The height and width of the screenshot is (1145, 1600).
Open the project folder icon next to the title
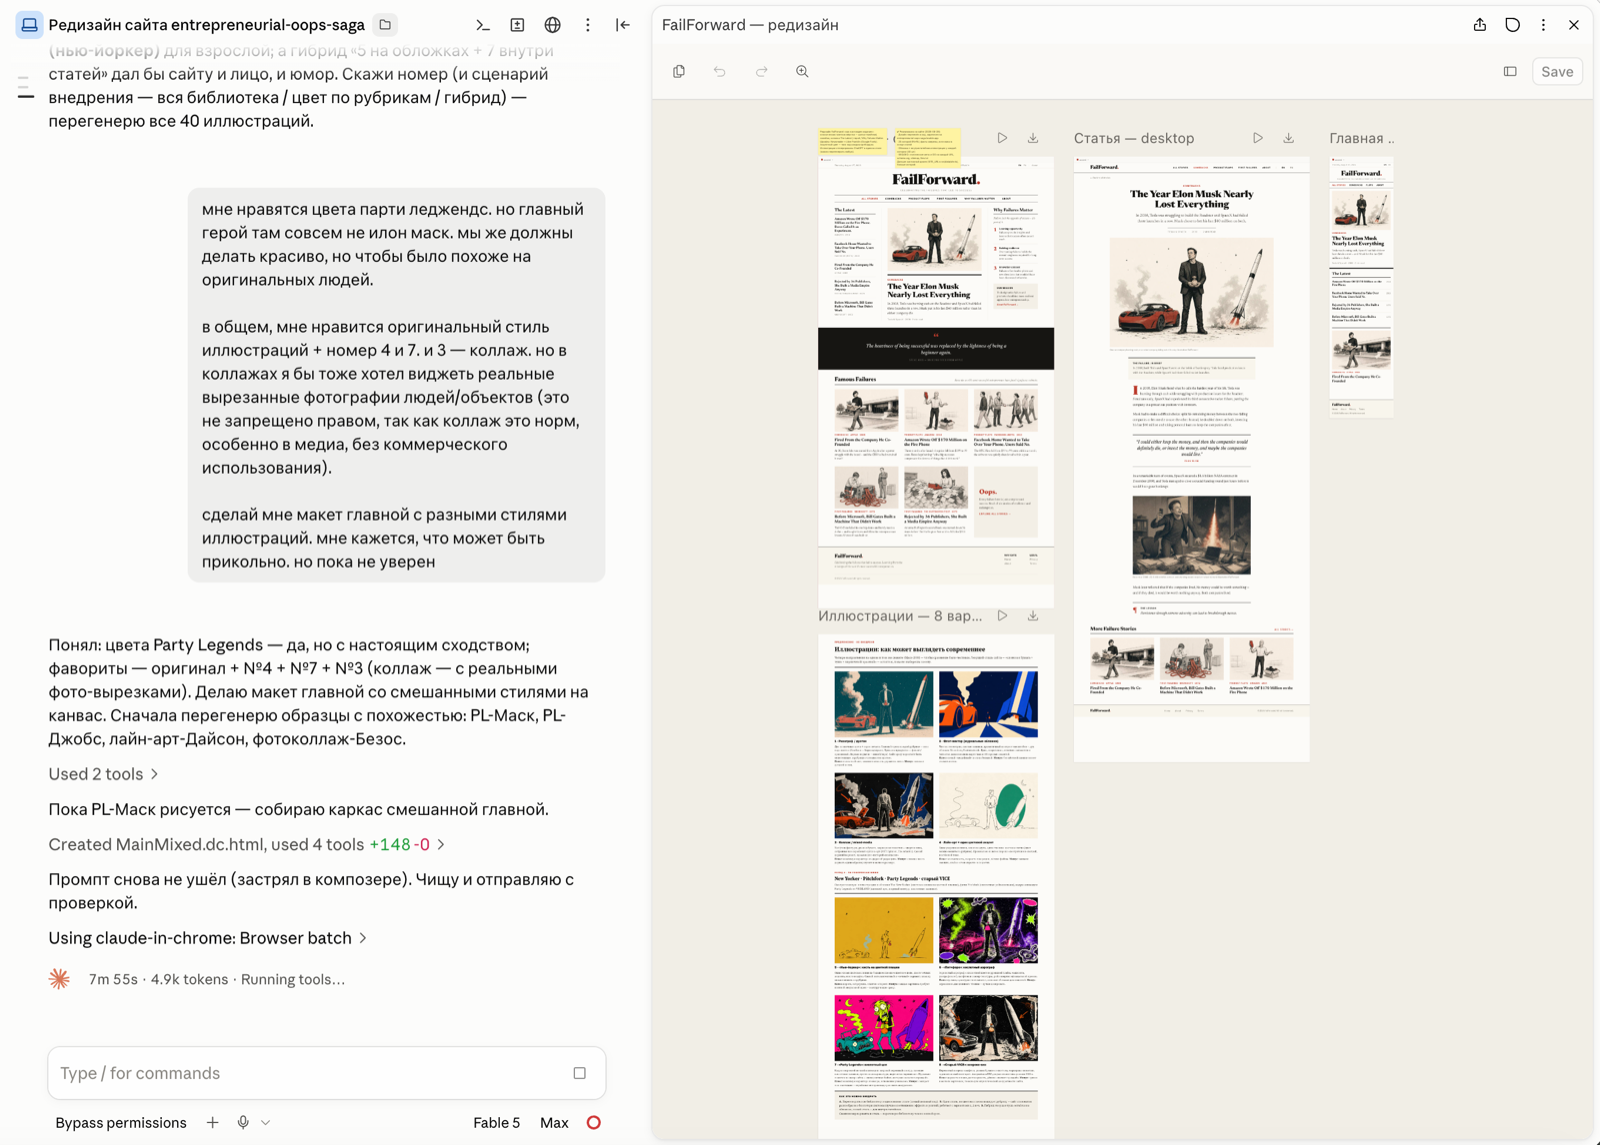tap(385, 25)
